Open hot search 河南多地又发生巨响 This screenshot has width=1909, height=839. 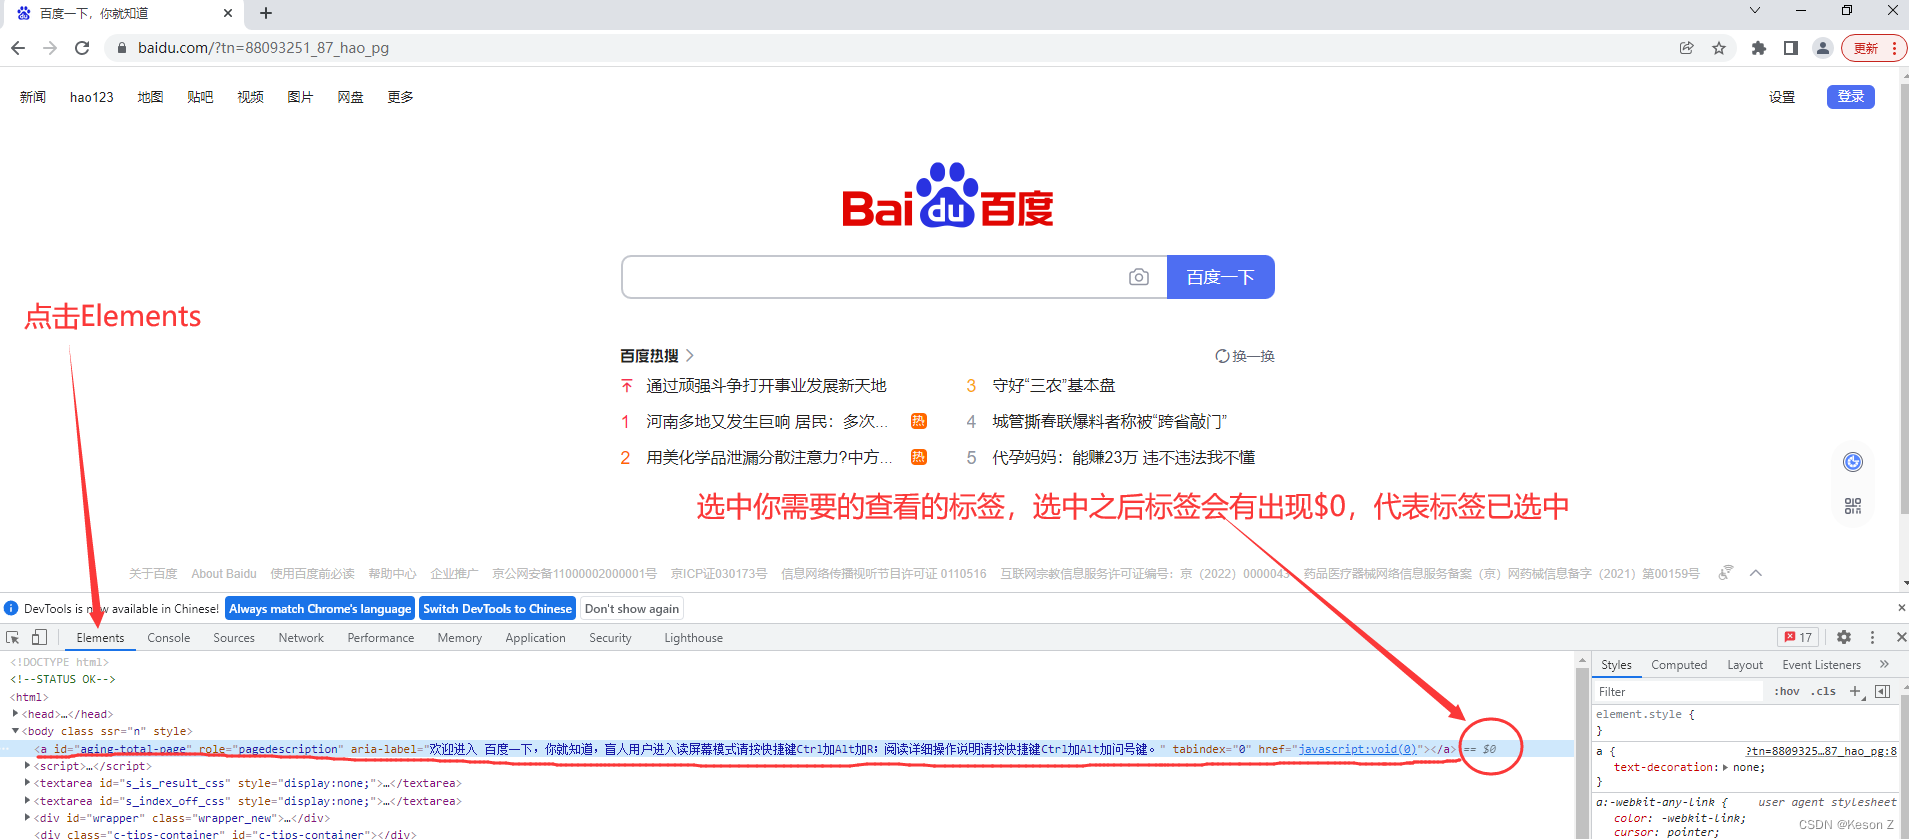click(x=767, y=421)
